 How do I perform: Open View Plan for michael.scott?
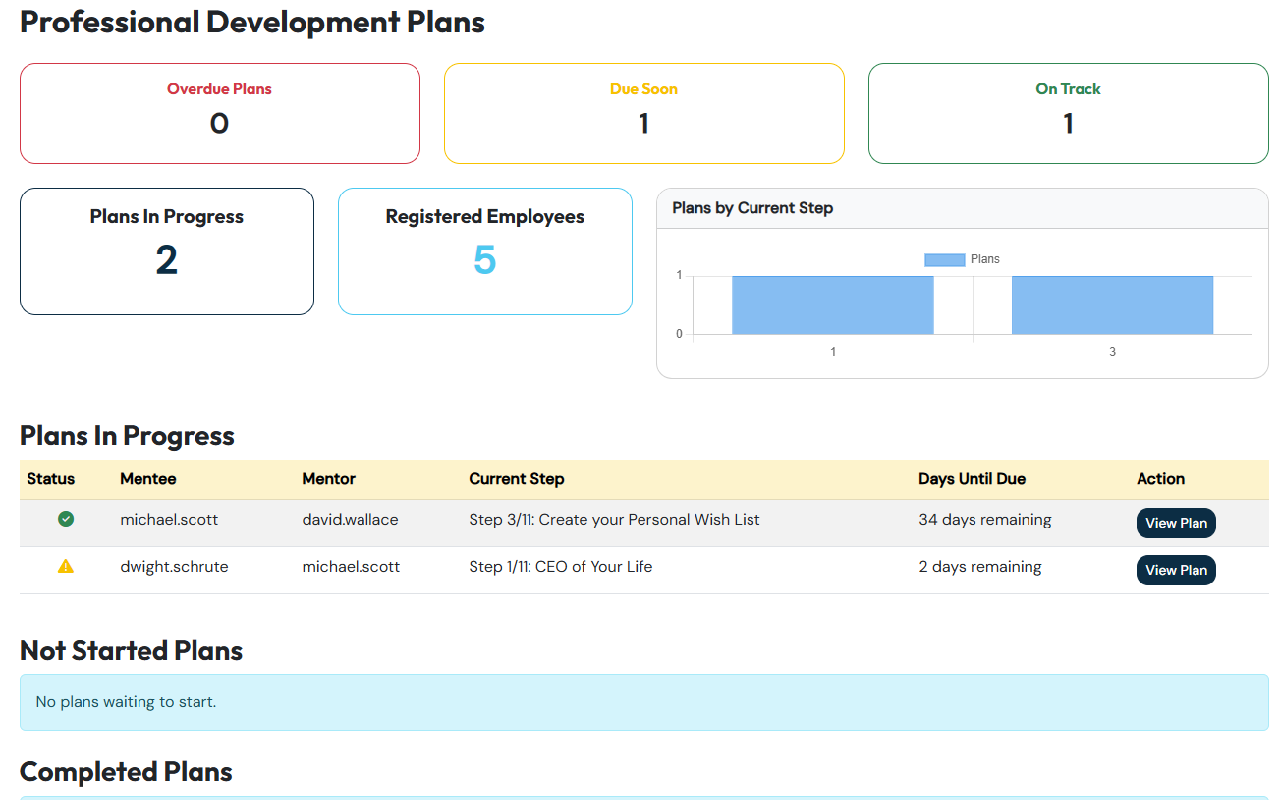coord(1175,523)
